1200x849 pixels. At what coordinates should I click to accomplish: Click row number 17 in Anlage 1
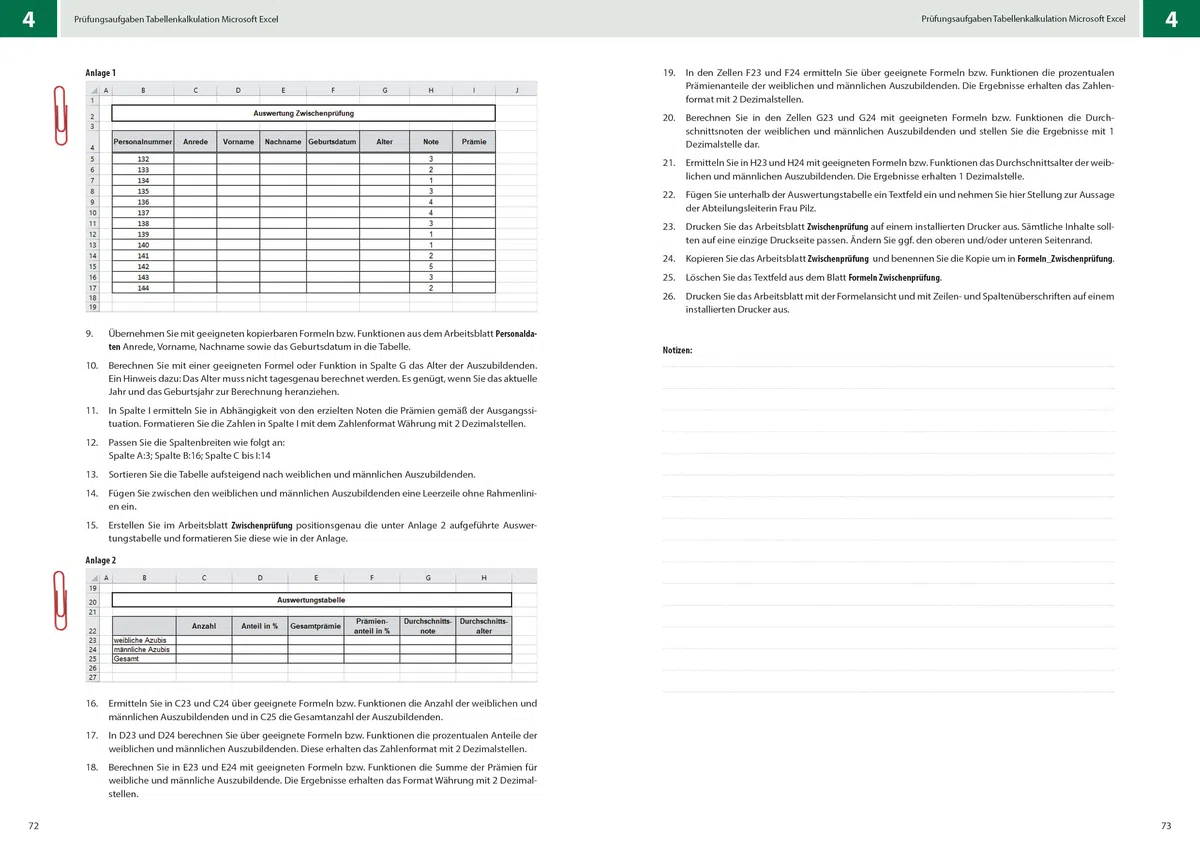(93, 288)
